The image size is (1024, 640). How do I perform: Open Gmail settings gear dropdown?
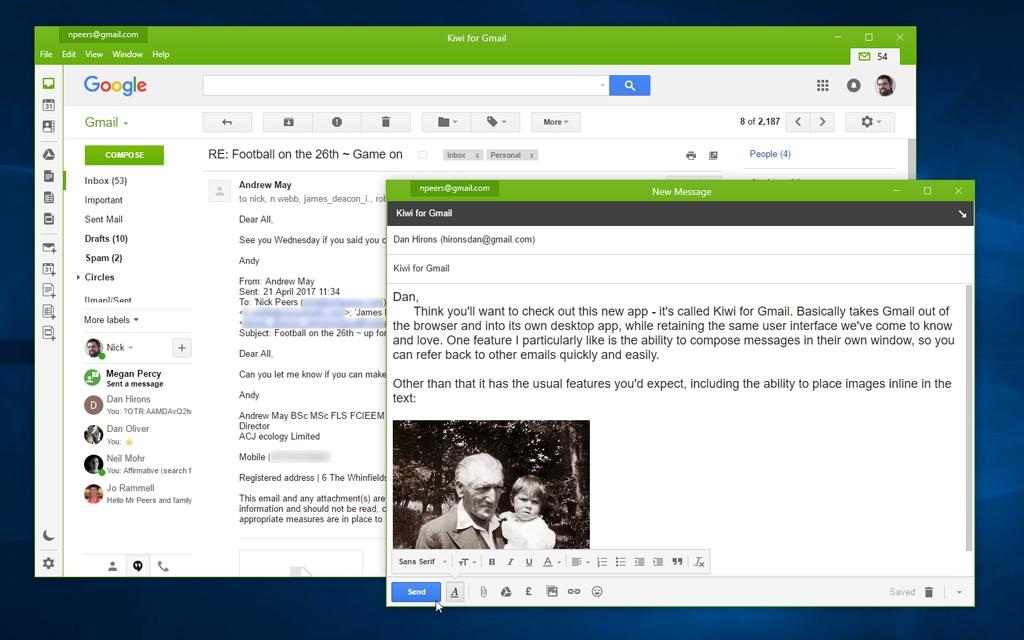(x=870, y=122)
